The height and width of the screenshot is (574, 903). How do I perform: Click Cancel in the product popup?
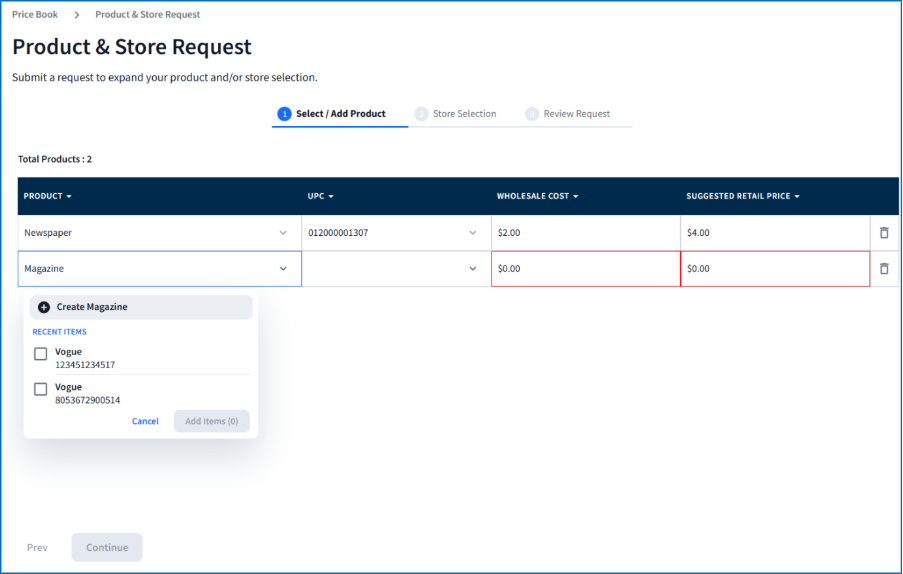(x=145, y=421)
